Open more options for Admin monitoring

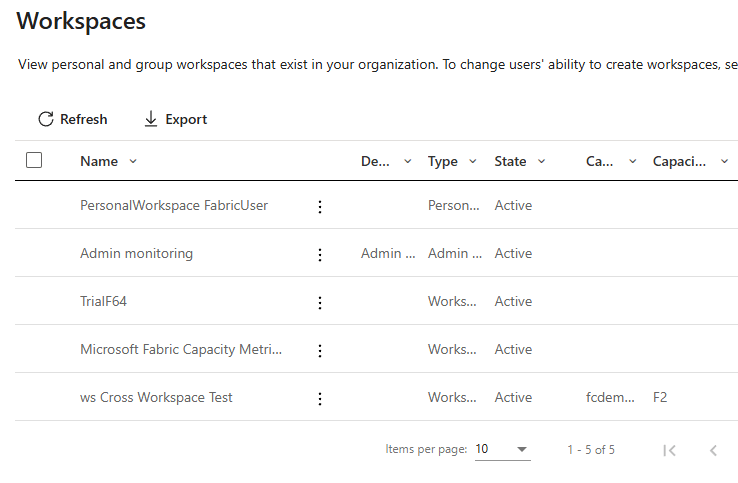[x=320, y=254]
